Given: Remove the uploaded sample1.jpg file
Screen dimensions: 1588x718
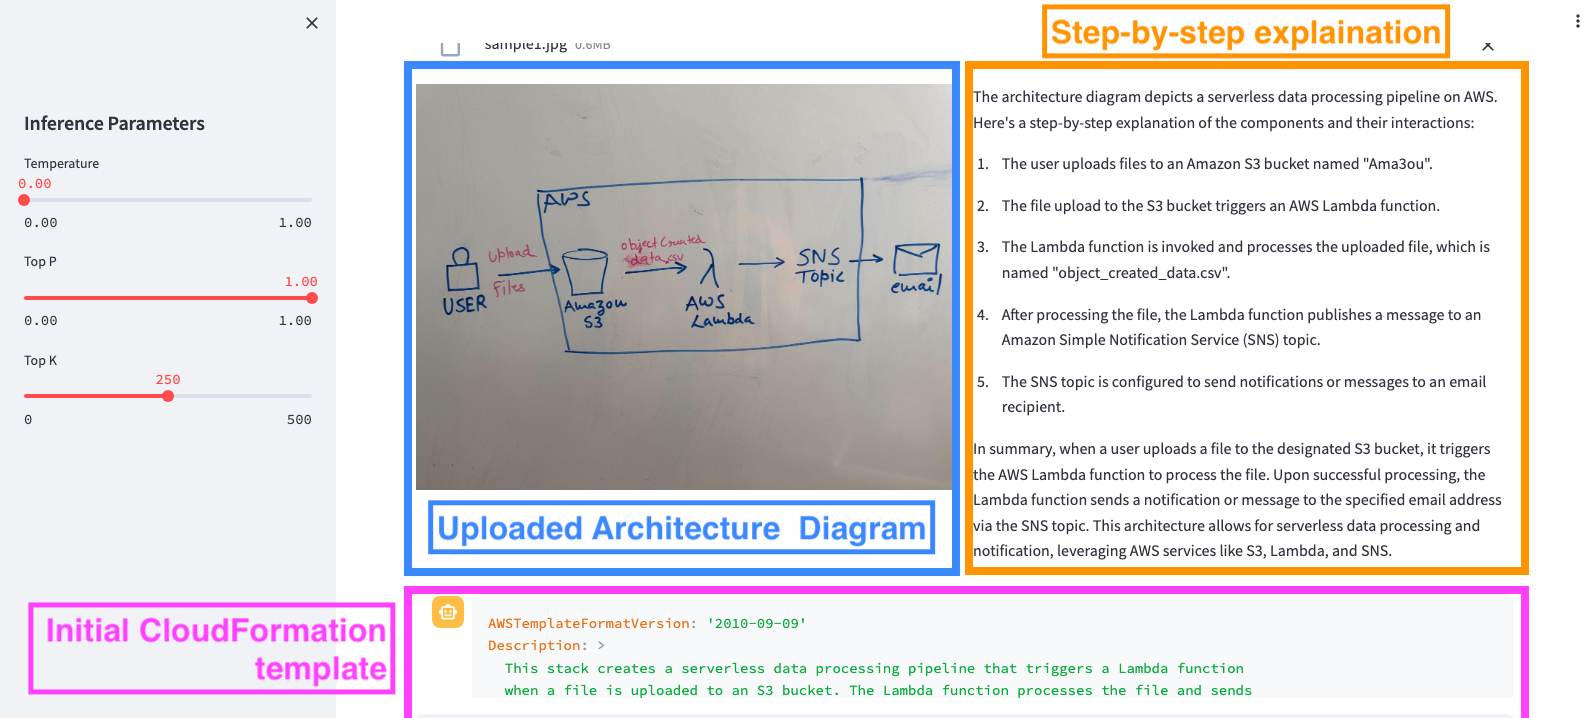Looking at the screenshot, I should (x=1488, y=46).
